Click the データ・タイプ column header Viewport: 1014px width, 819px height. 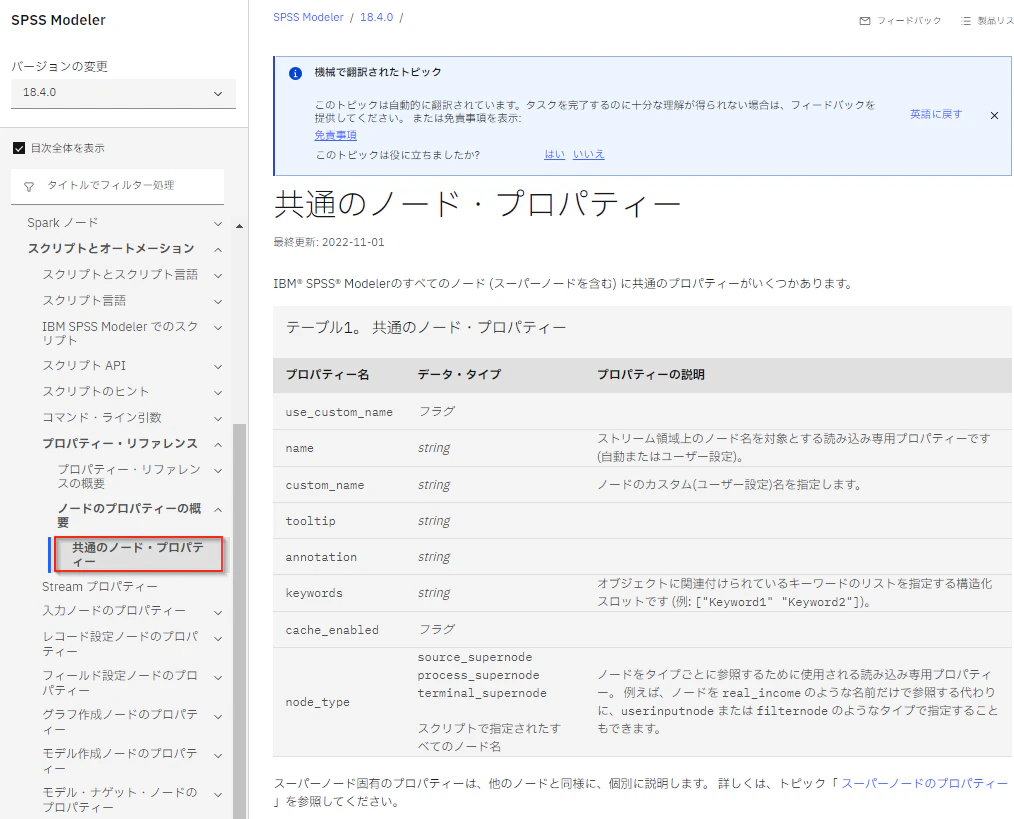(459, 375)
